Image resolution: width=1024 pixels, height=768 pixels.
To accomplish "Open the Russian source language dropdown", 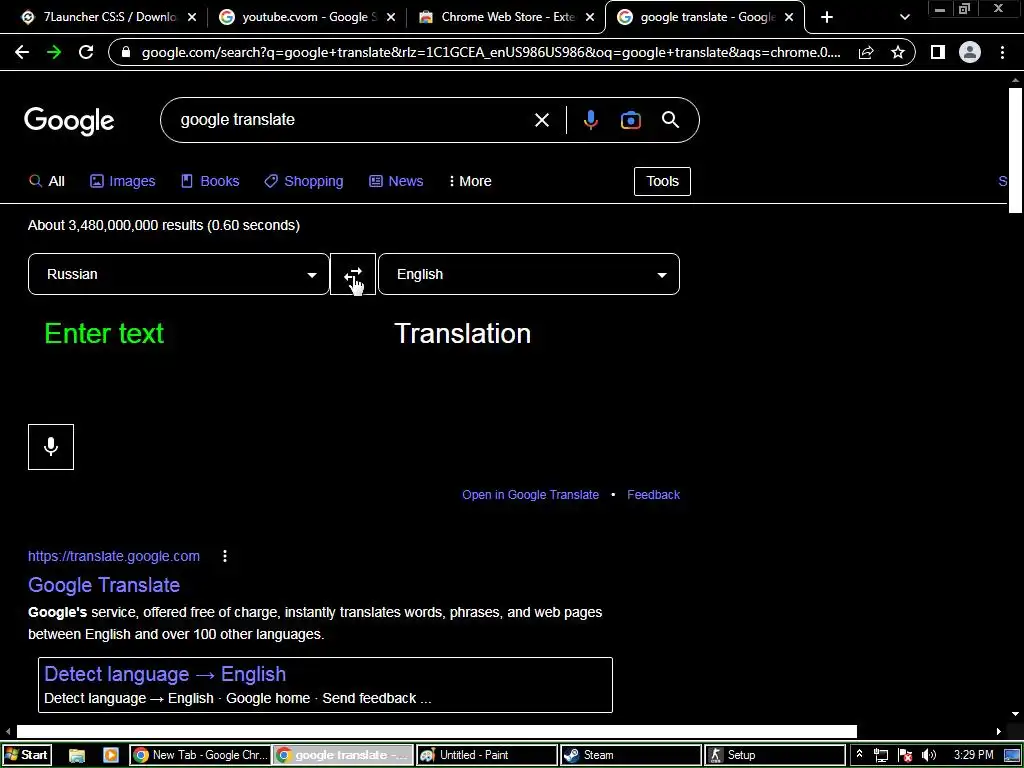I will (x=179, y=274).
